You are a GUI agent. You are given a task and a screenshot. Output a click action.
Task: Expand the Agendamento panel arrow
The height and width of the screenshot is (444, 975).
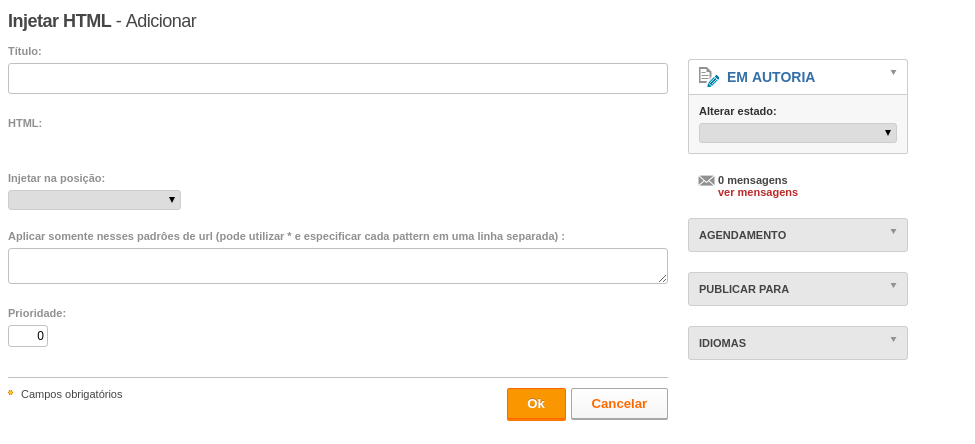(894, 231)
